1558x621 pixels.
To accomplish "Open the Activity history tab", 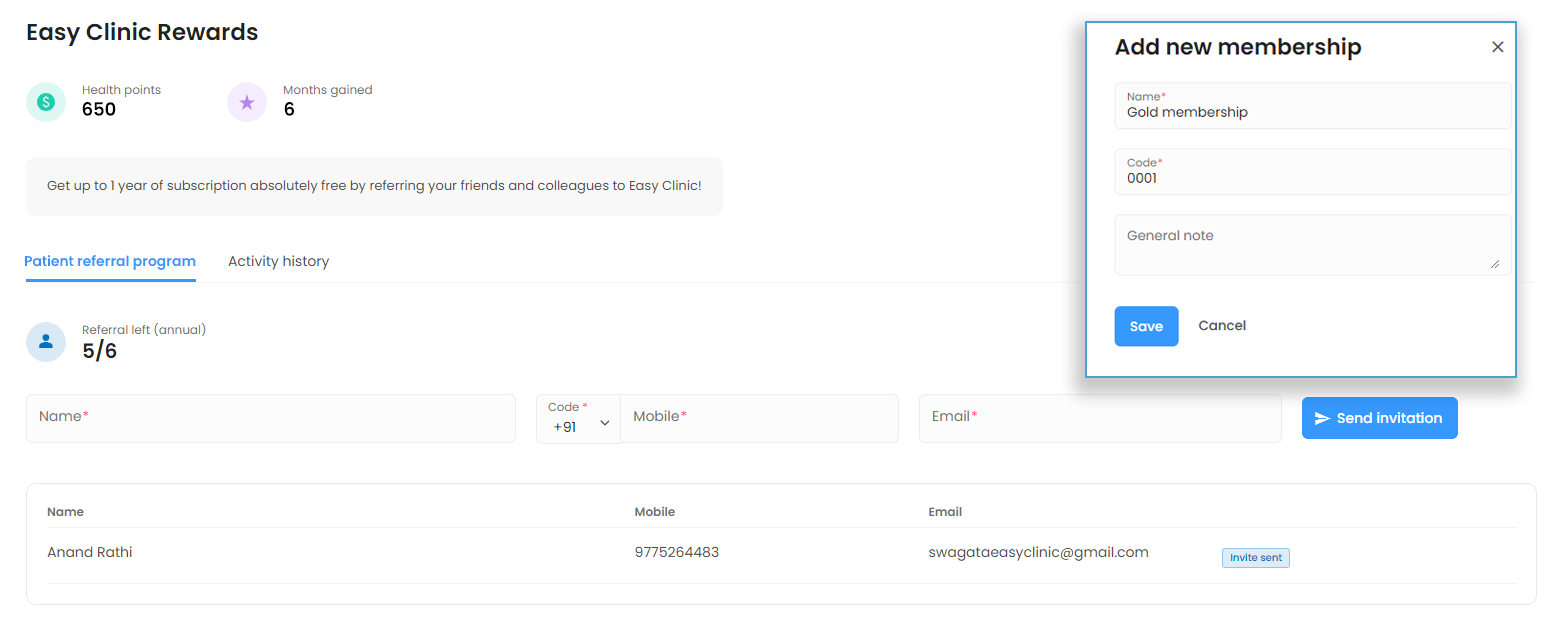I will (x=278, y=261).
